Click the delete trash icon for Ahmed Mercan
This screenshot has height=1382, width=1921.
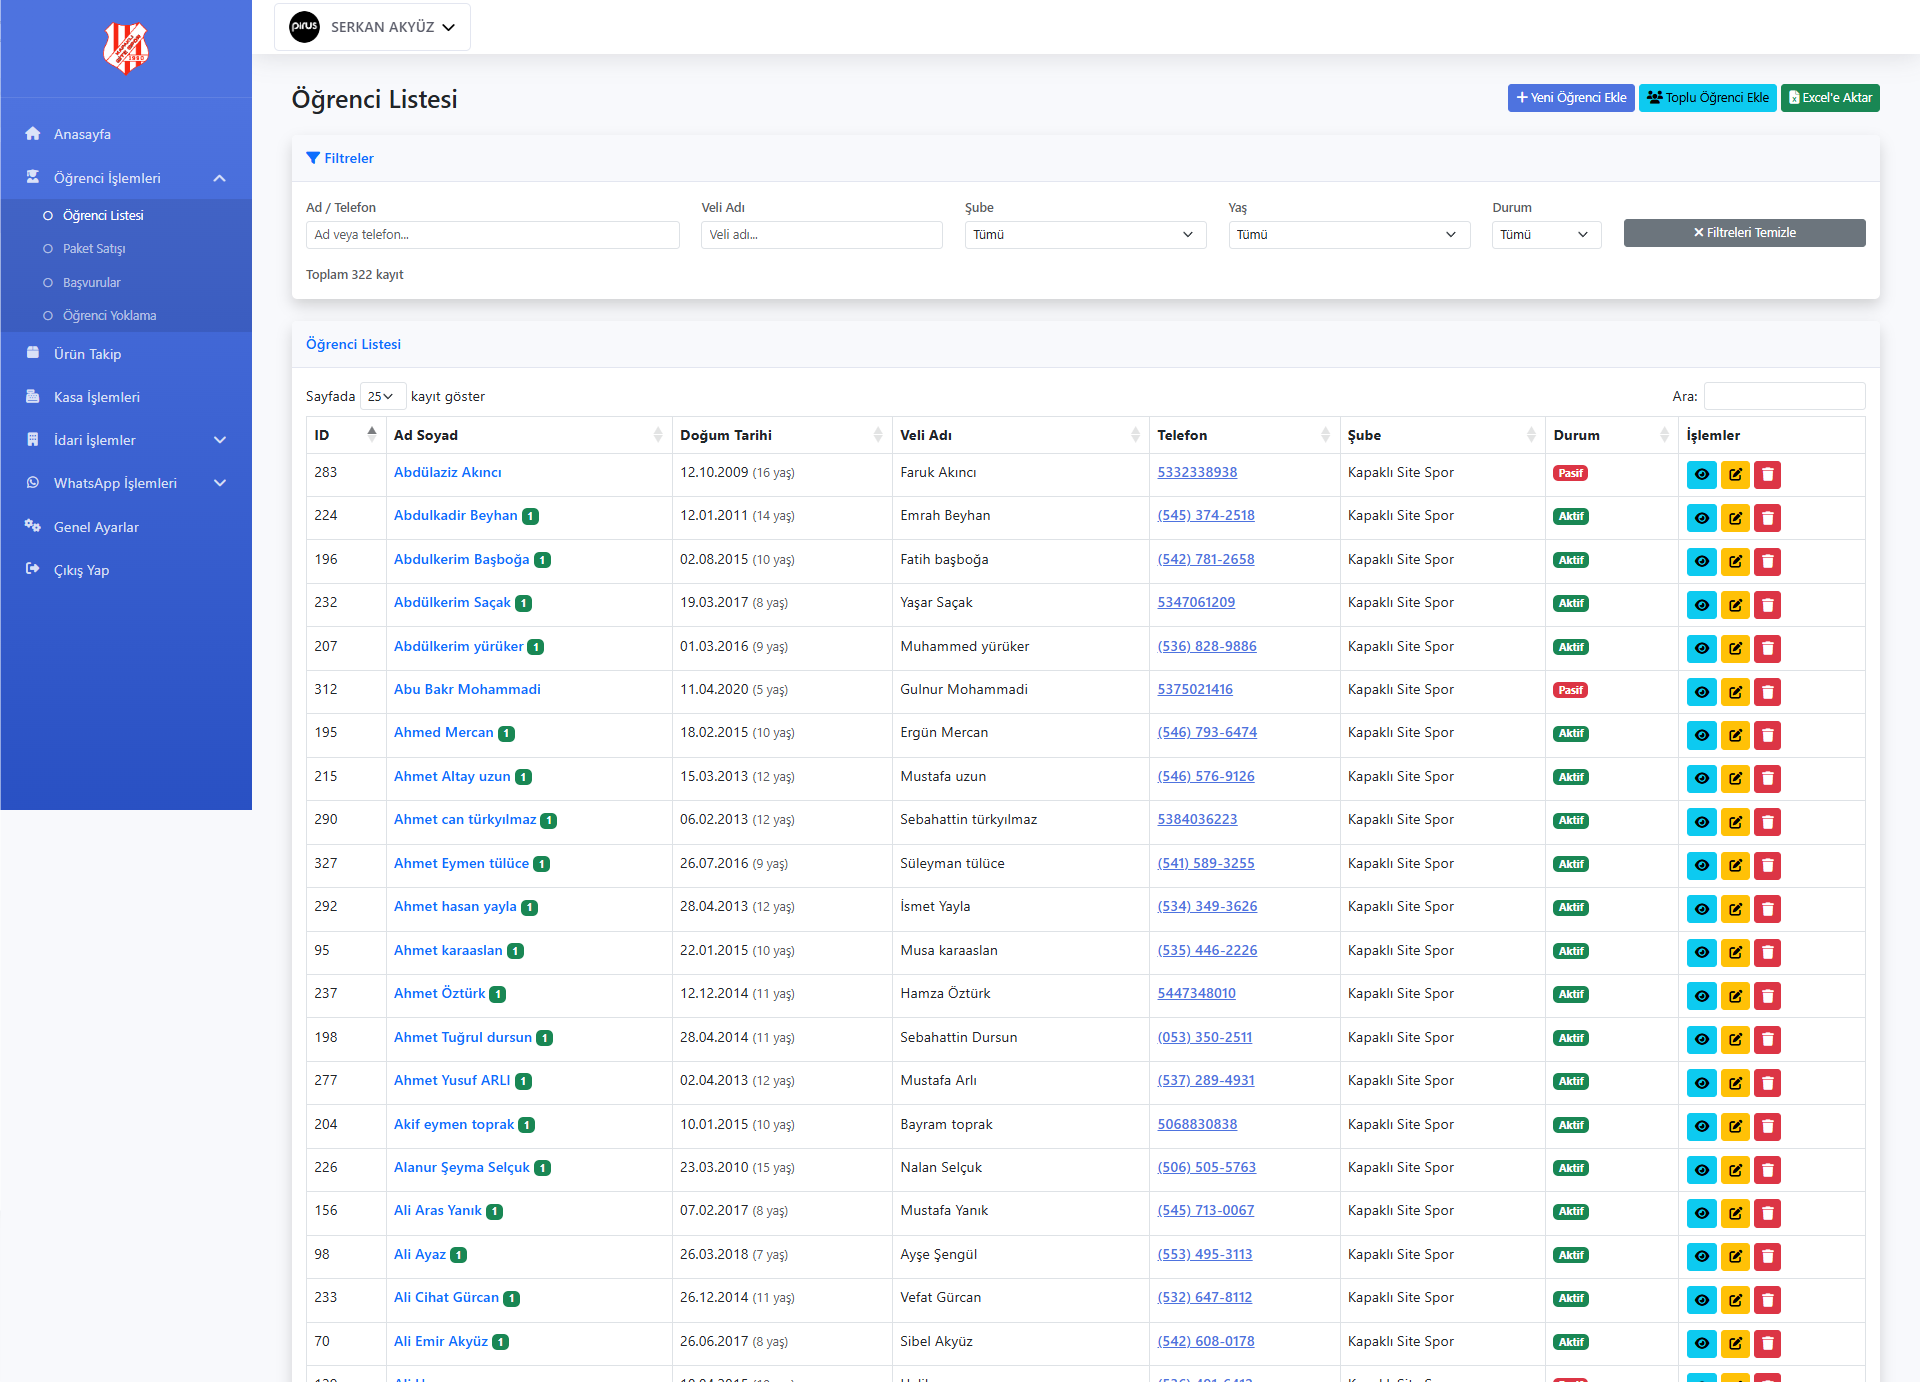click(1768, 735)
